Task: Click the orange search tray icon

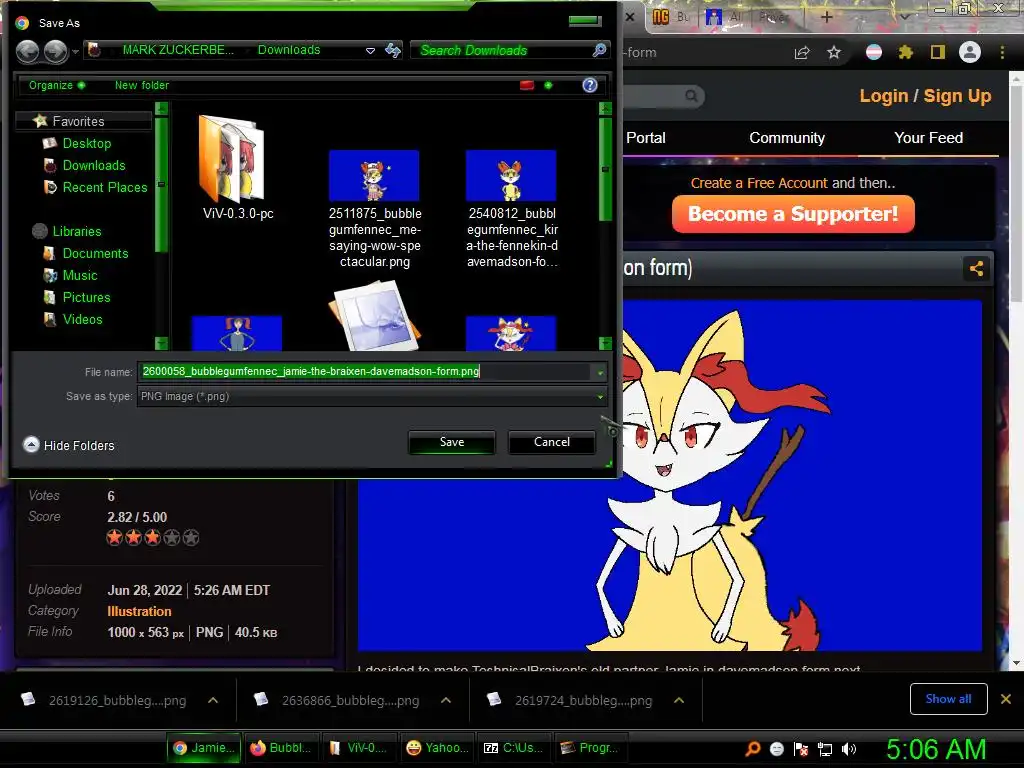Action: (x=753, y=749)
